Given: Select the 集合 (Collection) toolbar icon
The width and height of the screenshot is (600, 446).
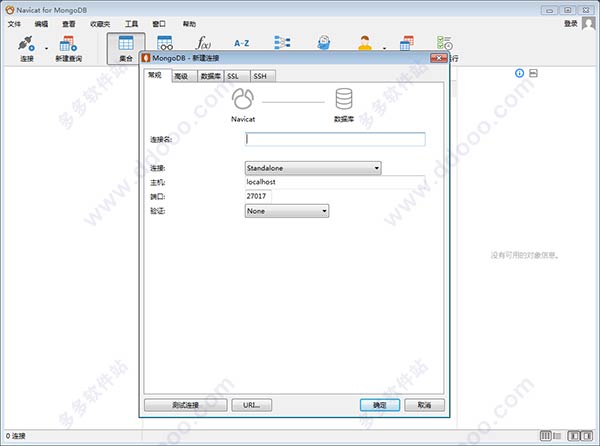Looking at the screenshot, I should (x=126, y=49).
